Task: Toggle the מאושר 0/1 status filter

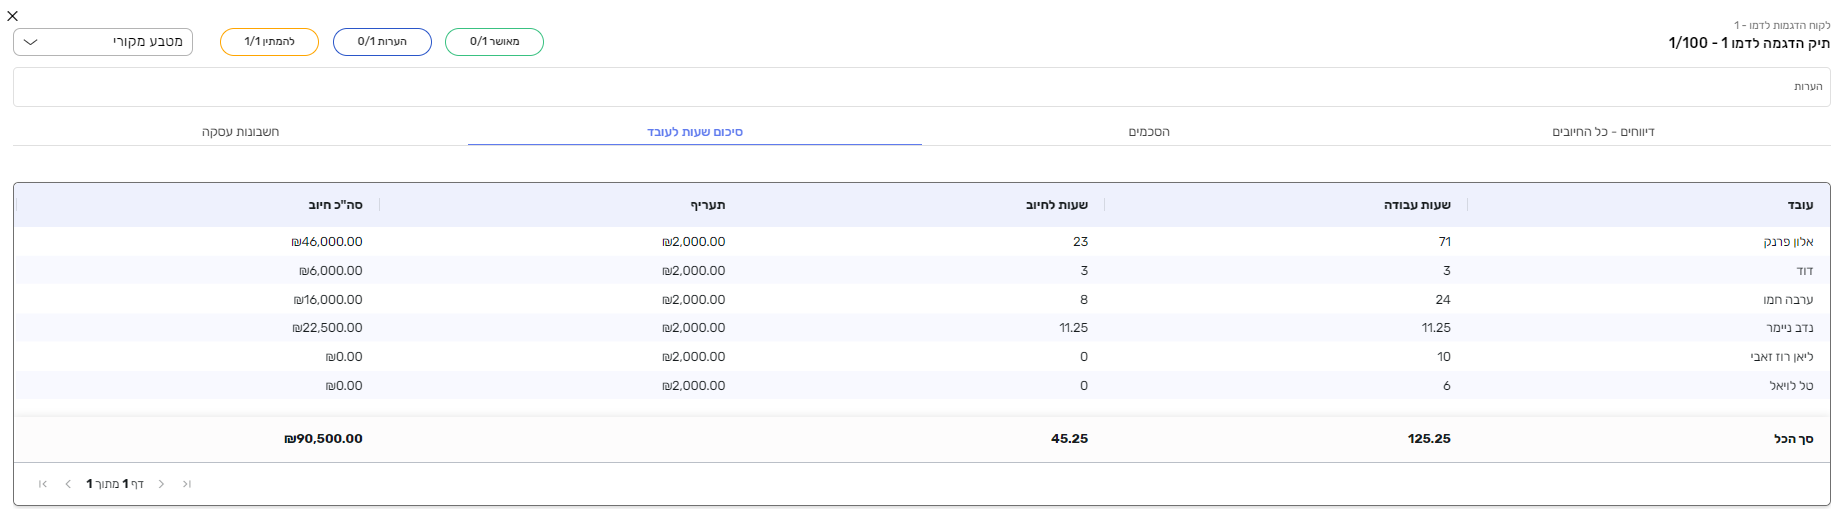Action: point(494,42)
